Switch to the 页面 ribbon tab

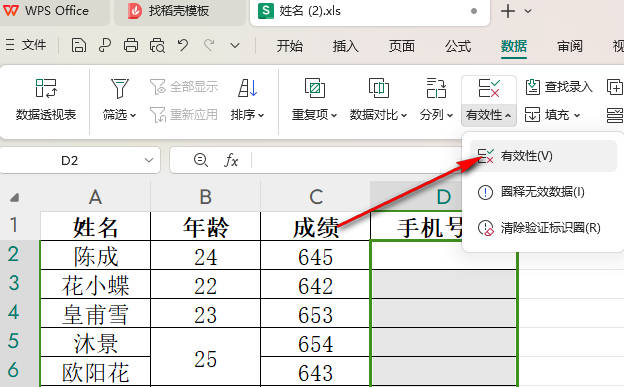402,47
